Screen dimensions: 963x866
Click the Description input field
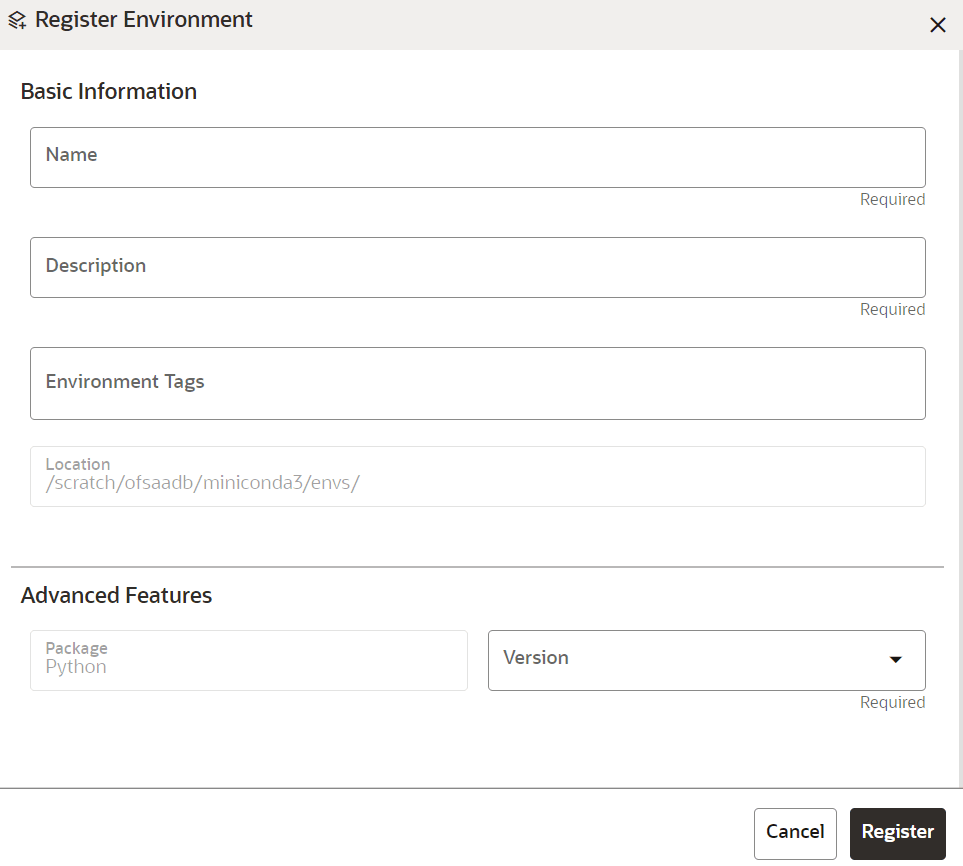coord(478,267)
